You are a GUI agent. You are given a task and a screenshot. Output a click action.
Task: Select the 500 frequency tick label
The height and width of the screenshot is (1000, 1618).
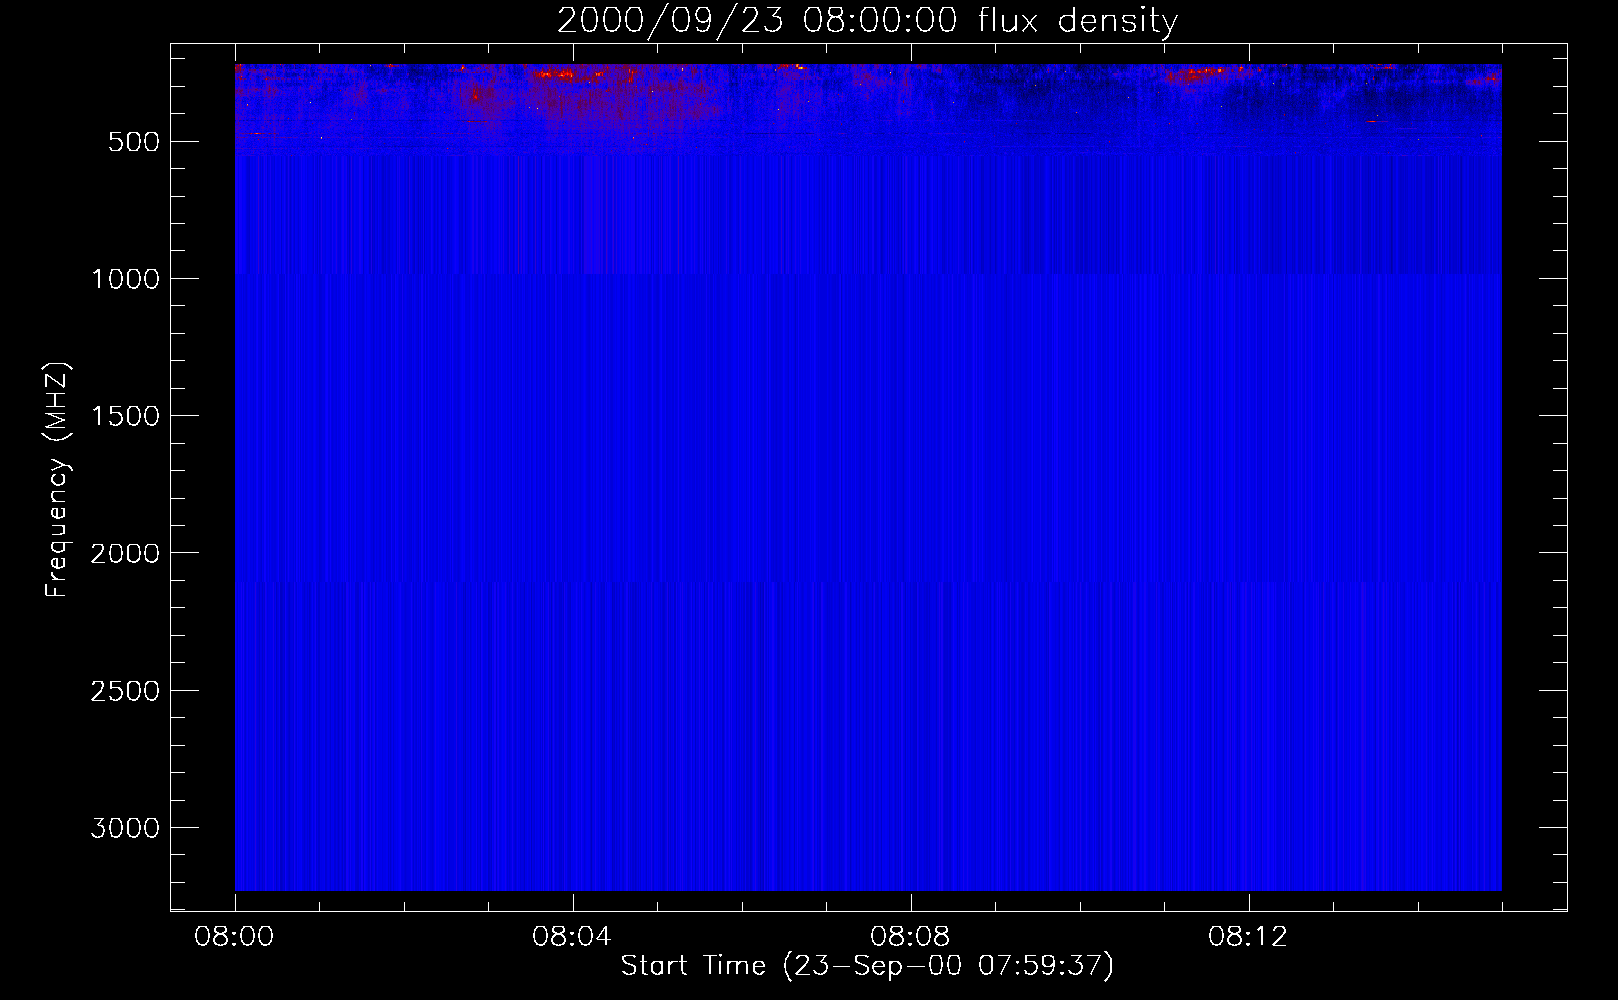coord(134,142)
